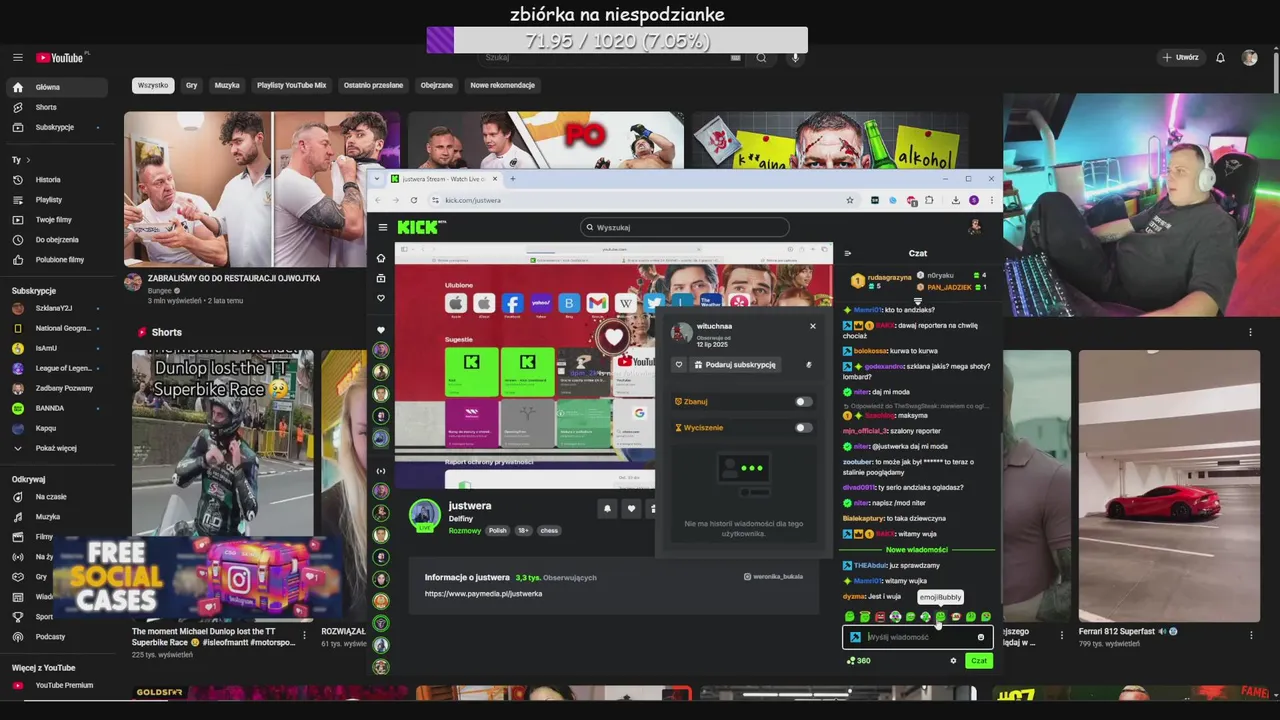This screenshot has height=720, width=1280.
Task: Expand Pokaż więcej subscriptions list
Action: [55, 448]
